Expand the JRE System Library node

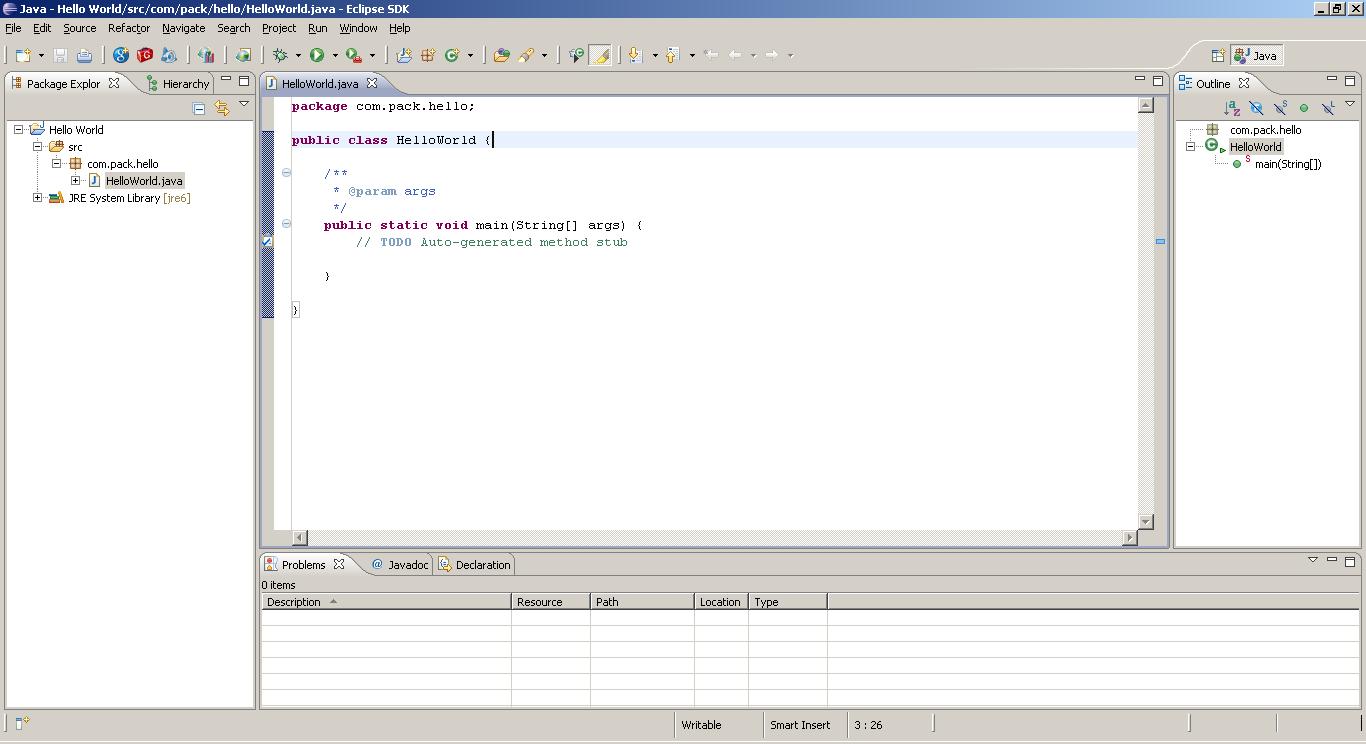pos(38,198)
